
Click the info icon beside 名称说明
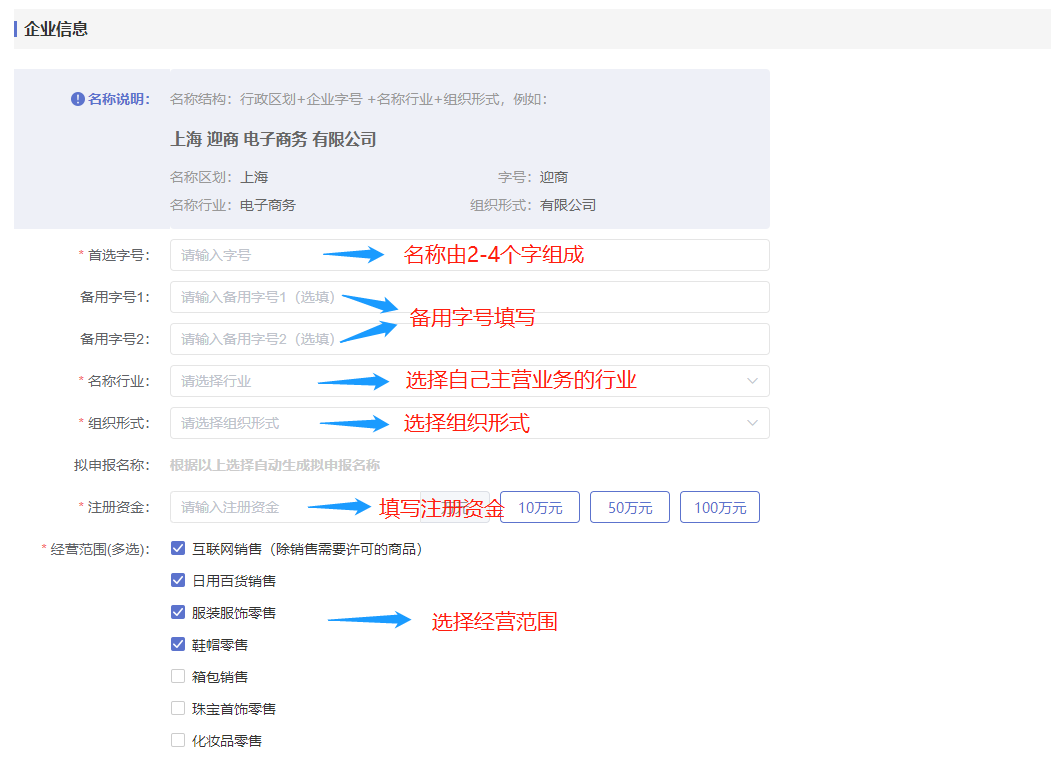[x=78, y=99]
